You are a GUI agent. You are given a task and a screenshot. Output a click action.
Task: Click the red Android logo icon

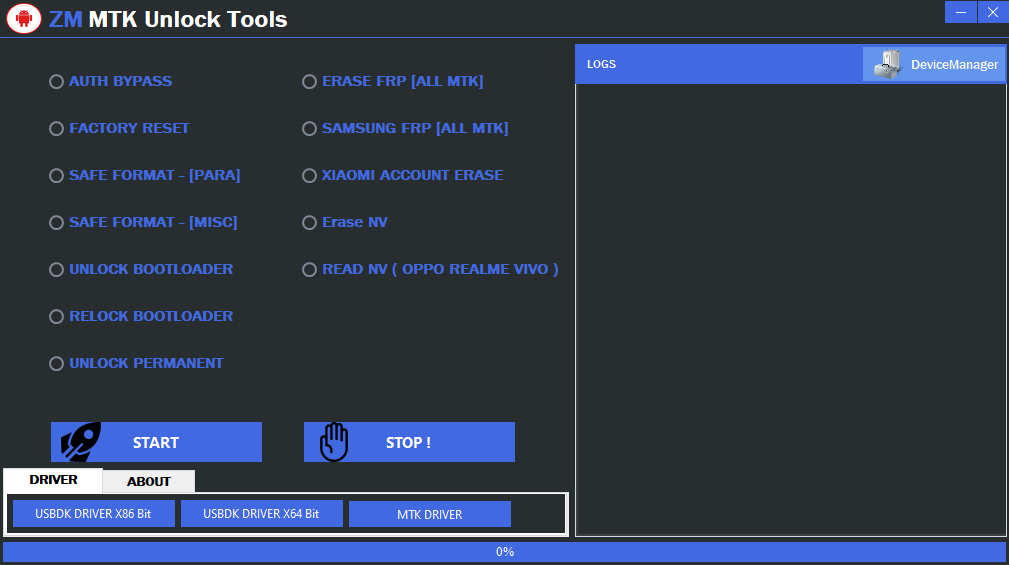coord(24,18)
